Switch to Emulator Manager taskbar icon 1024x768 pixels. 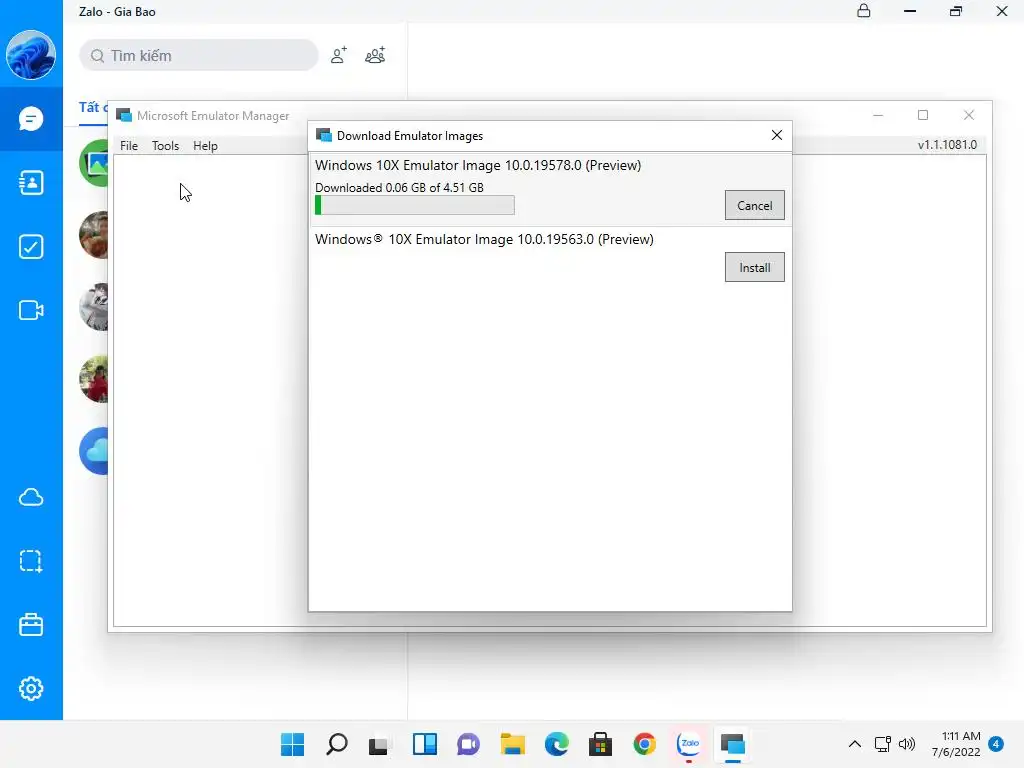pos(733,744)
